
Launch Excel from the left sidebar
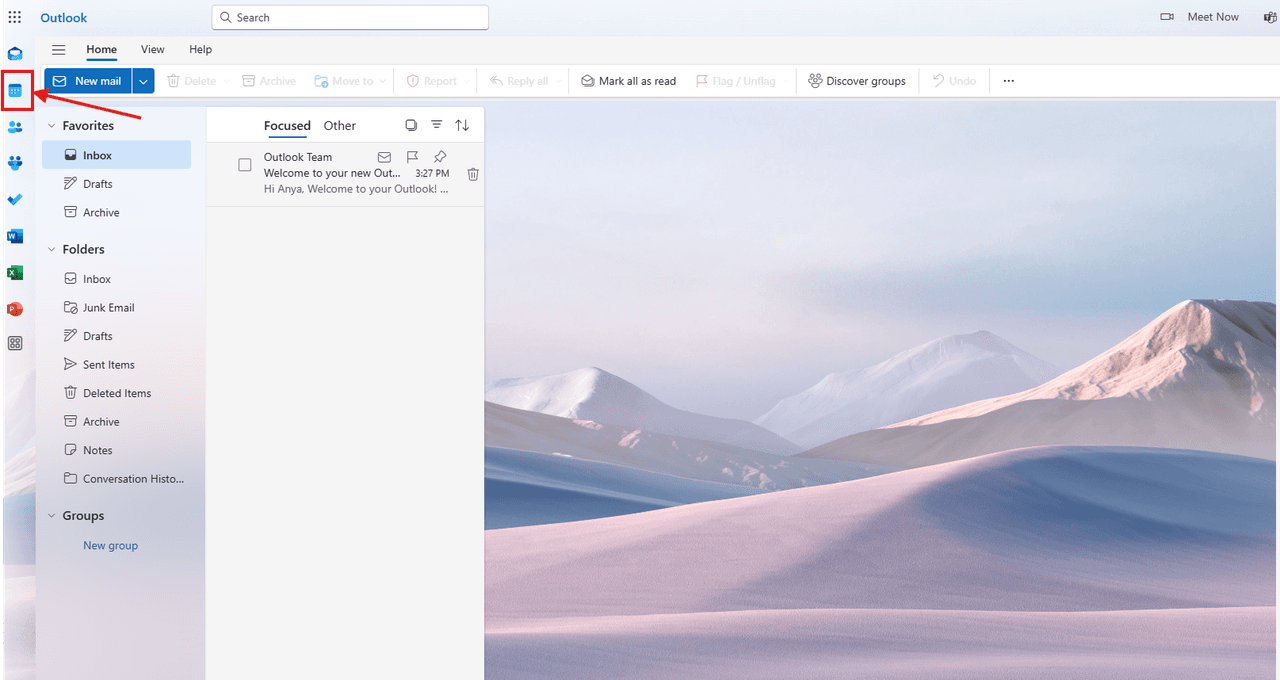click(15, 272)
